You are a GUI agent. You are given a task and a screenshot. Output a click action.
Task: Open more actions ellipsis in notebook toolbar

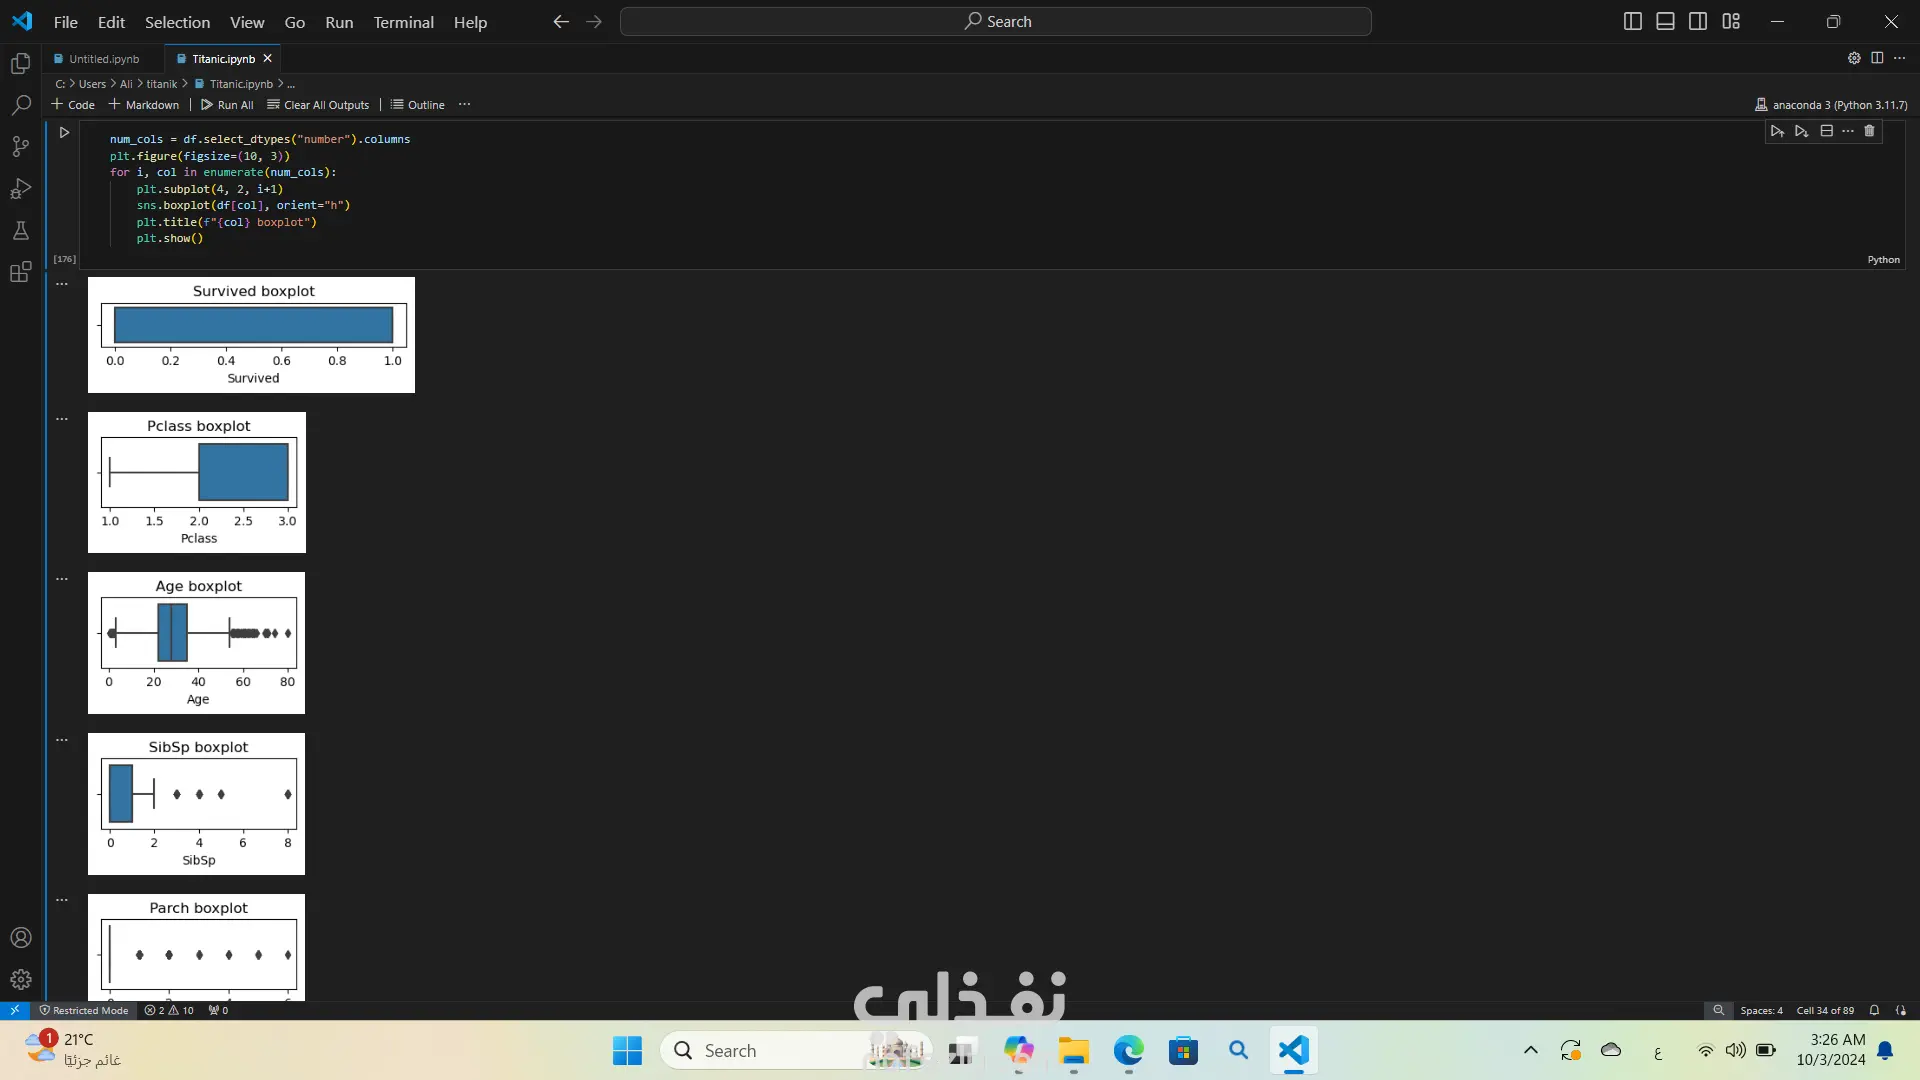464,104
